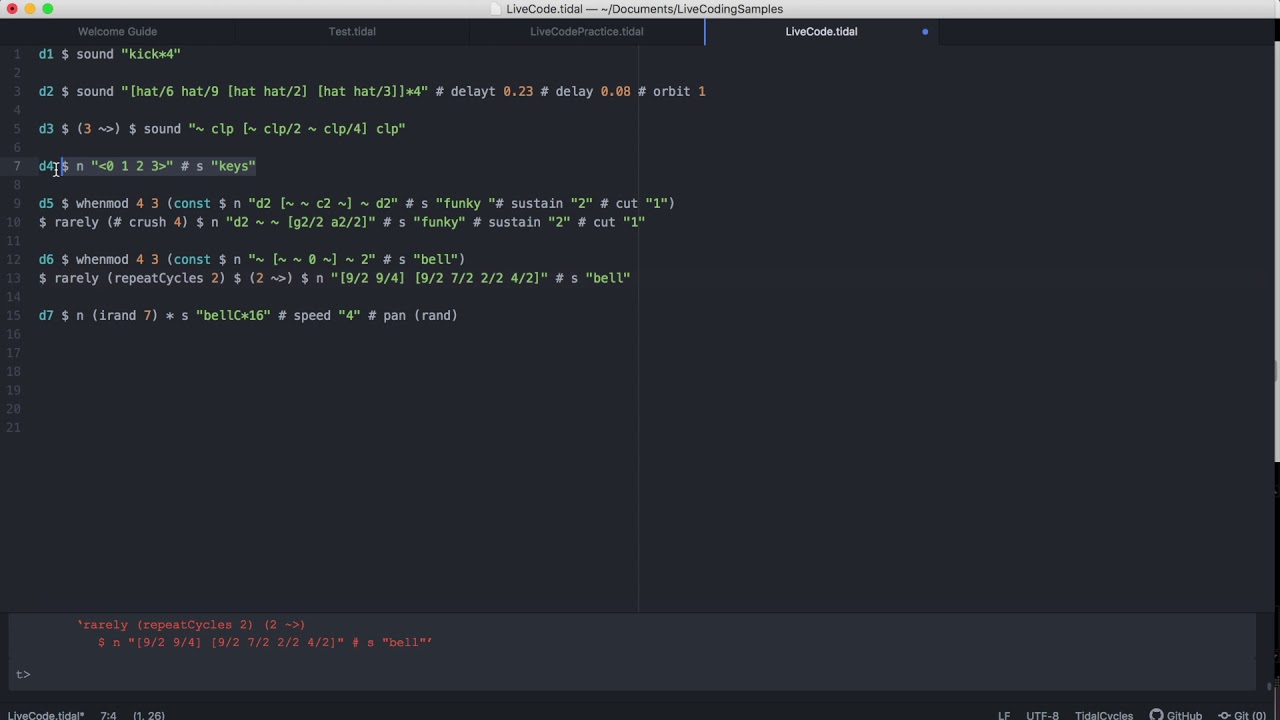Change the LF line ending setting
This screenshot has width=1280, height=720.
click(1004, 715)
